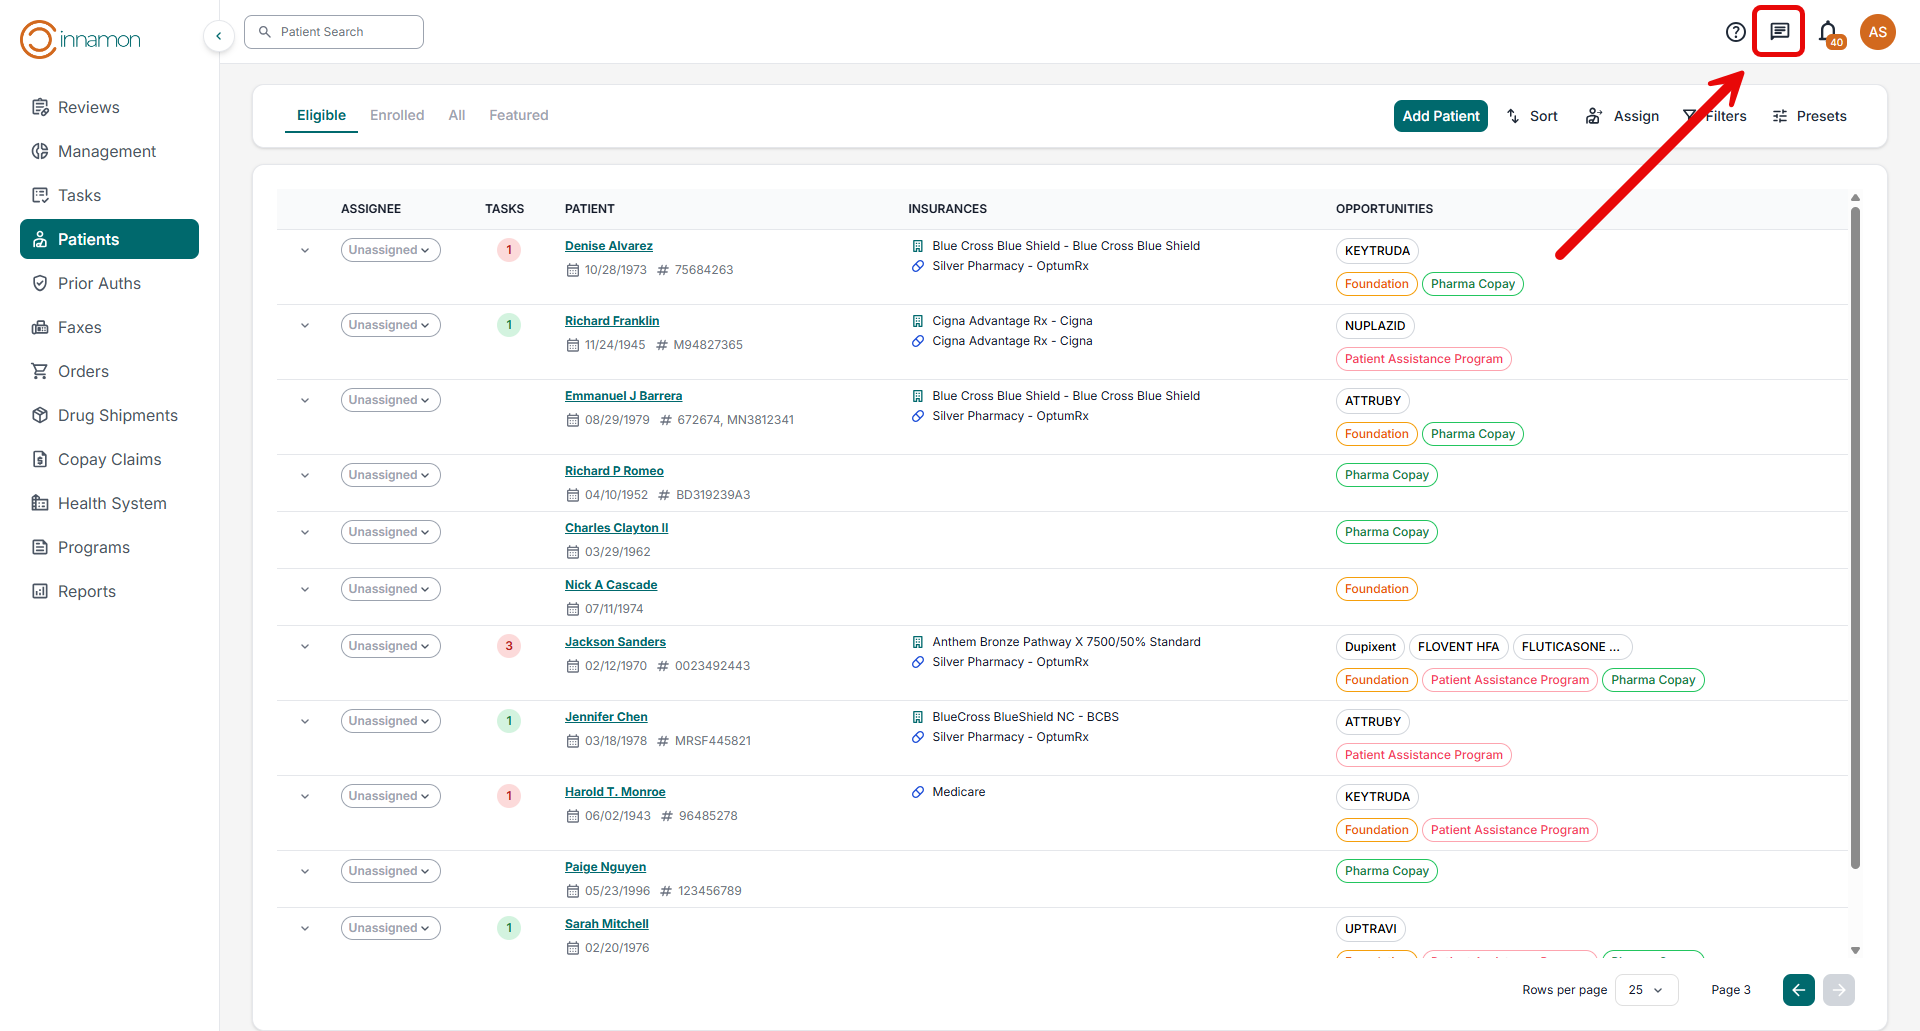Open the Rows per page dropdown
Viewport: 1920px width, 1031px height.
coord(1646,990)
